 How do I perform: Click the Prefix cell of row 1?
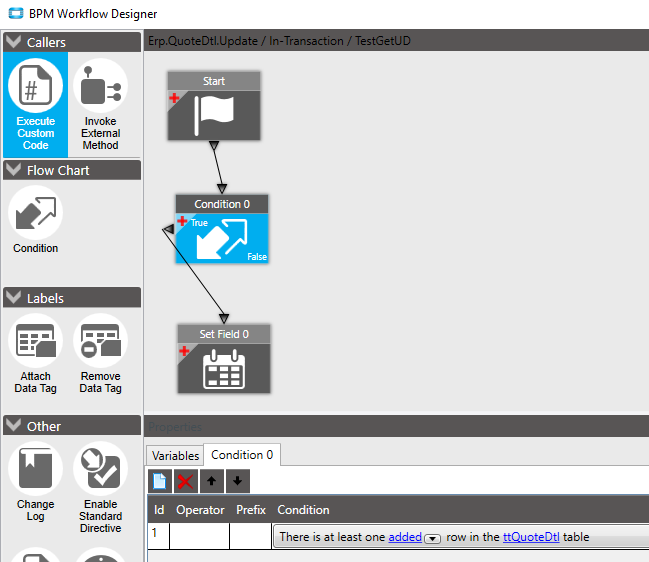pyautogui.click(x=251, y=536)
